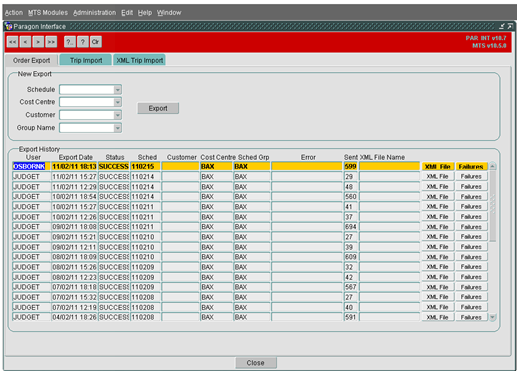Expand the Schedule dropdown
The height and width of the screenshot is (371, 517).
click(117, 90)
